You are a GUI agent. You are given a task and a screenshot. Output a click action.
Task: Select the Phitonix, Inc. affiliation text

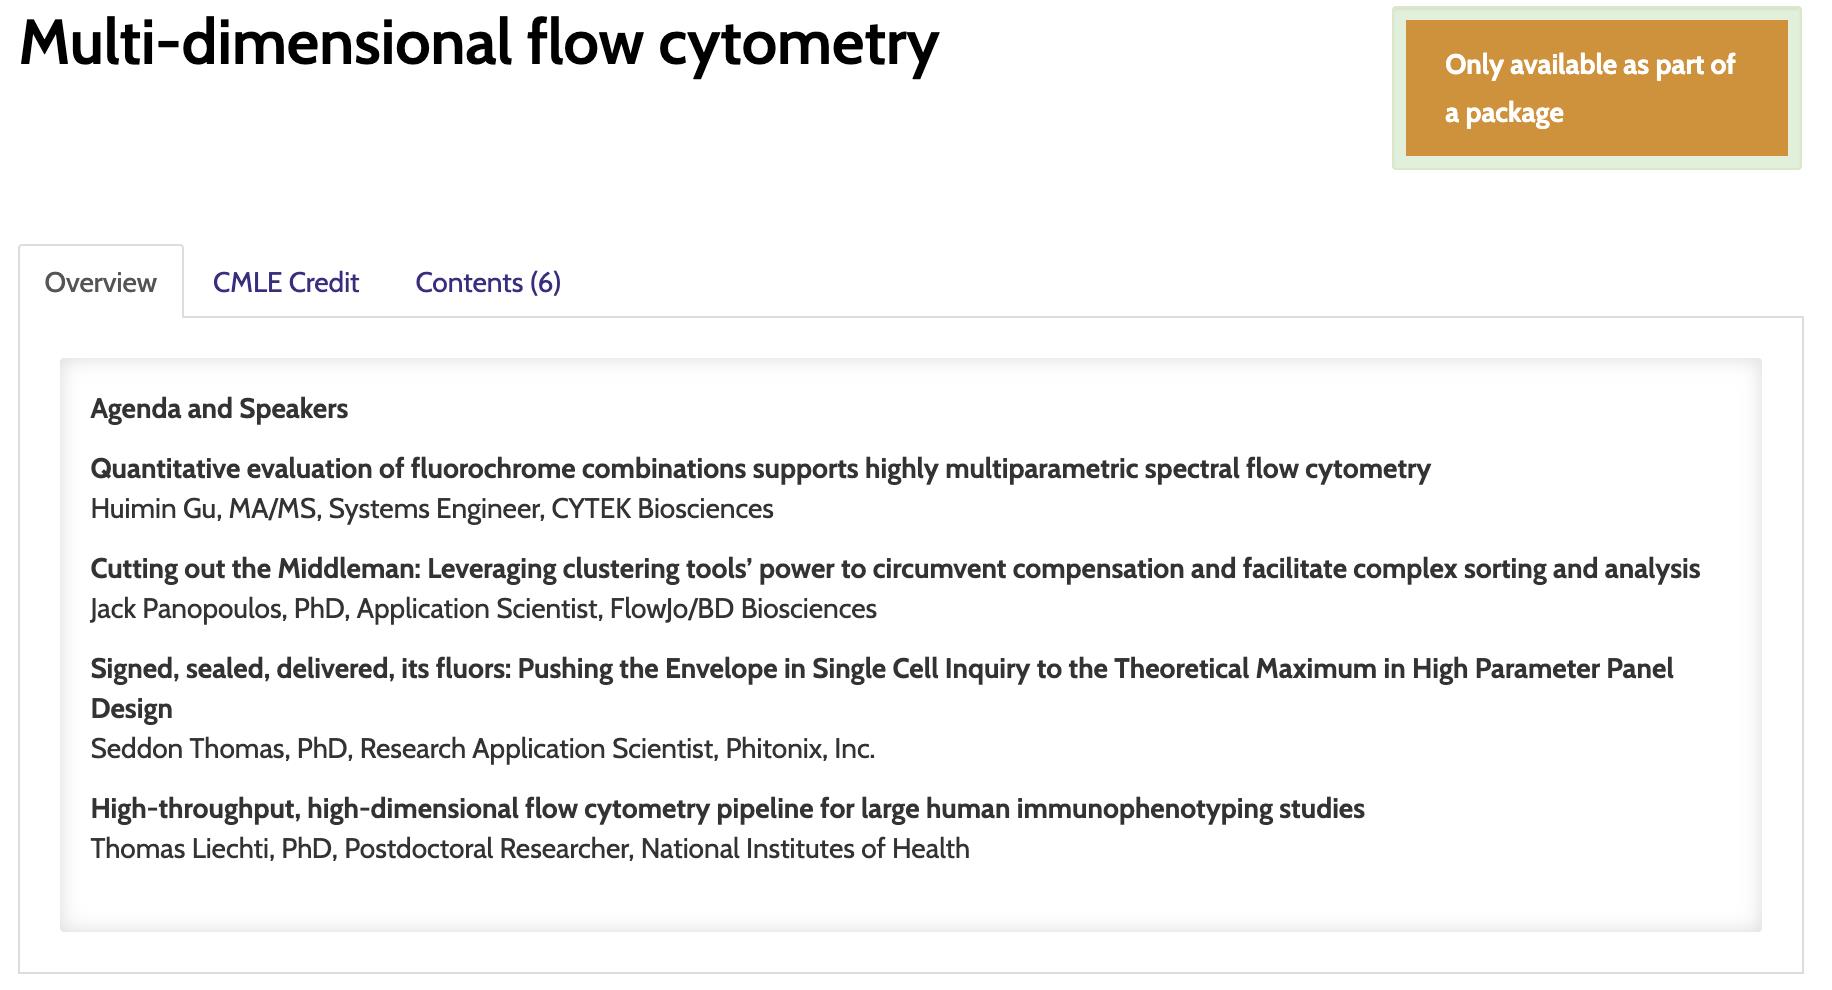800,749
